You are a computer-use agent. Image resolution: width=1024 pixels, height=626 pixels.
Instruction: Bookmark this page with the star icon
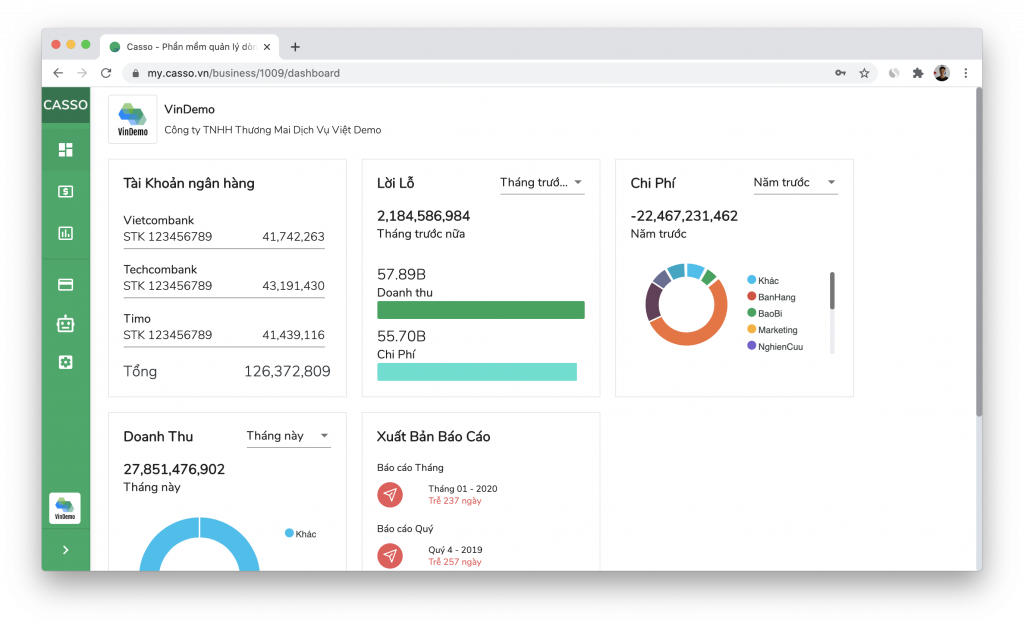click(x=864, y=73)
